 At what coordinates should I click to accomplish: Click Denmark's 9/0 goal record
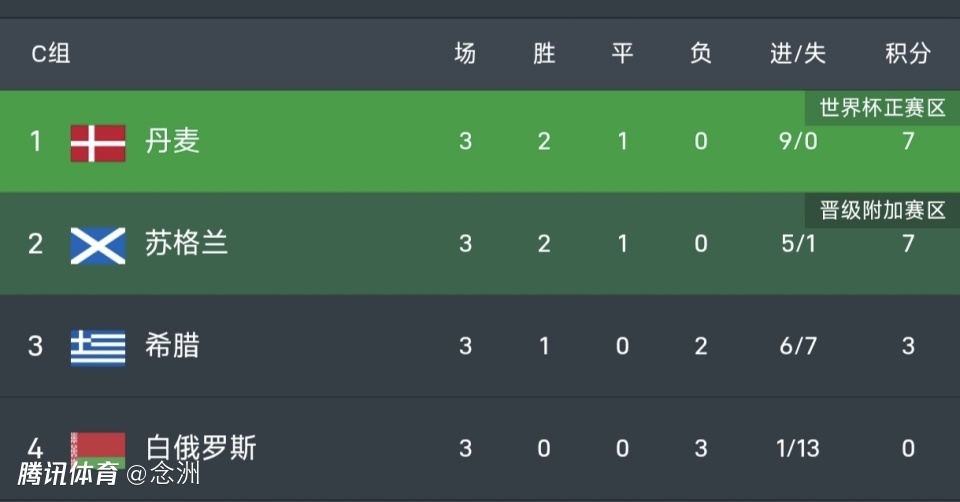coord(797,141)
